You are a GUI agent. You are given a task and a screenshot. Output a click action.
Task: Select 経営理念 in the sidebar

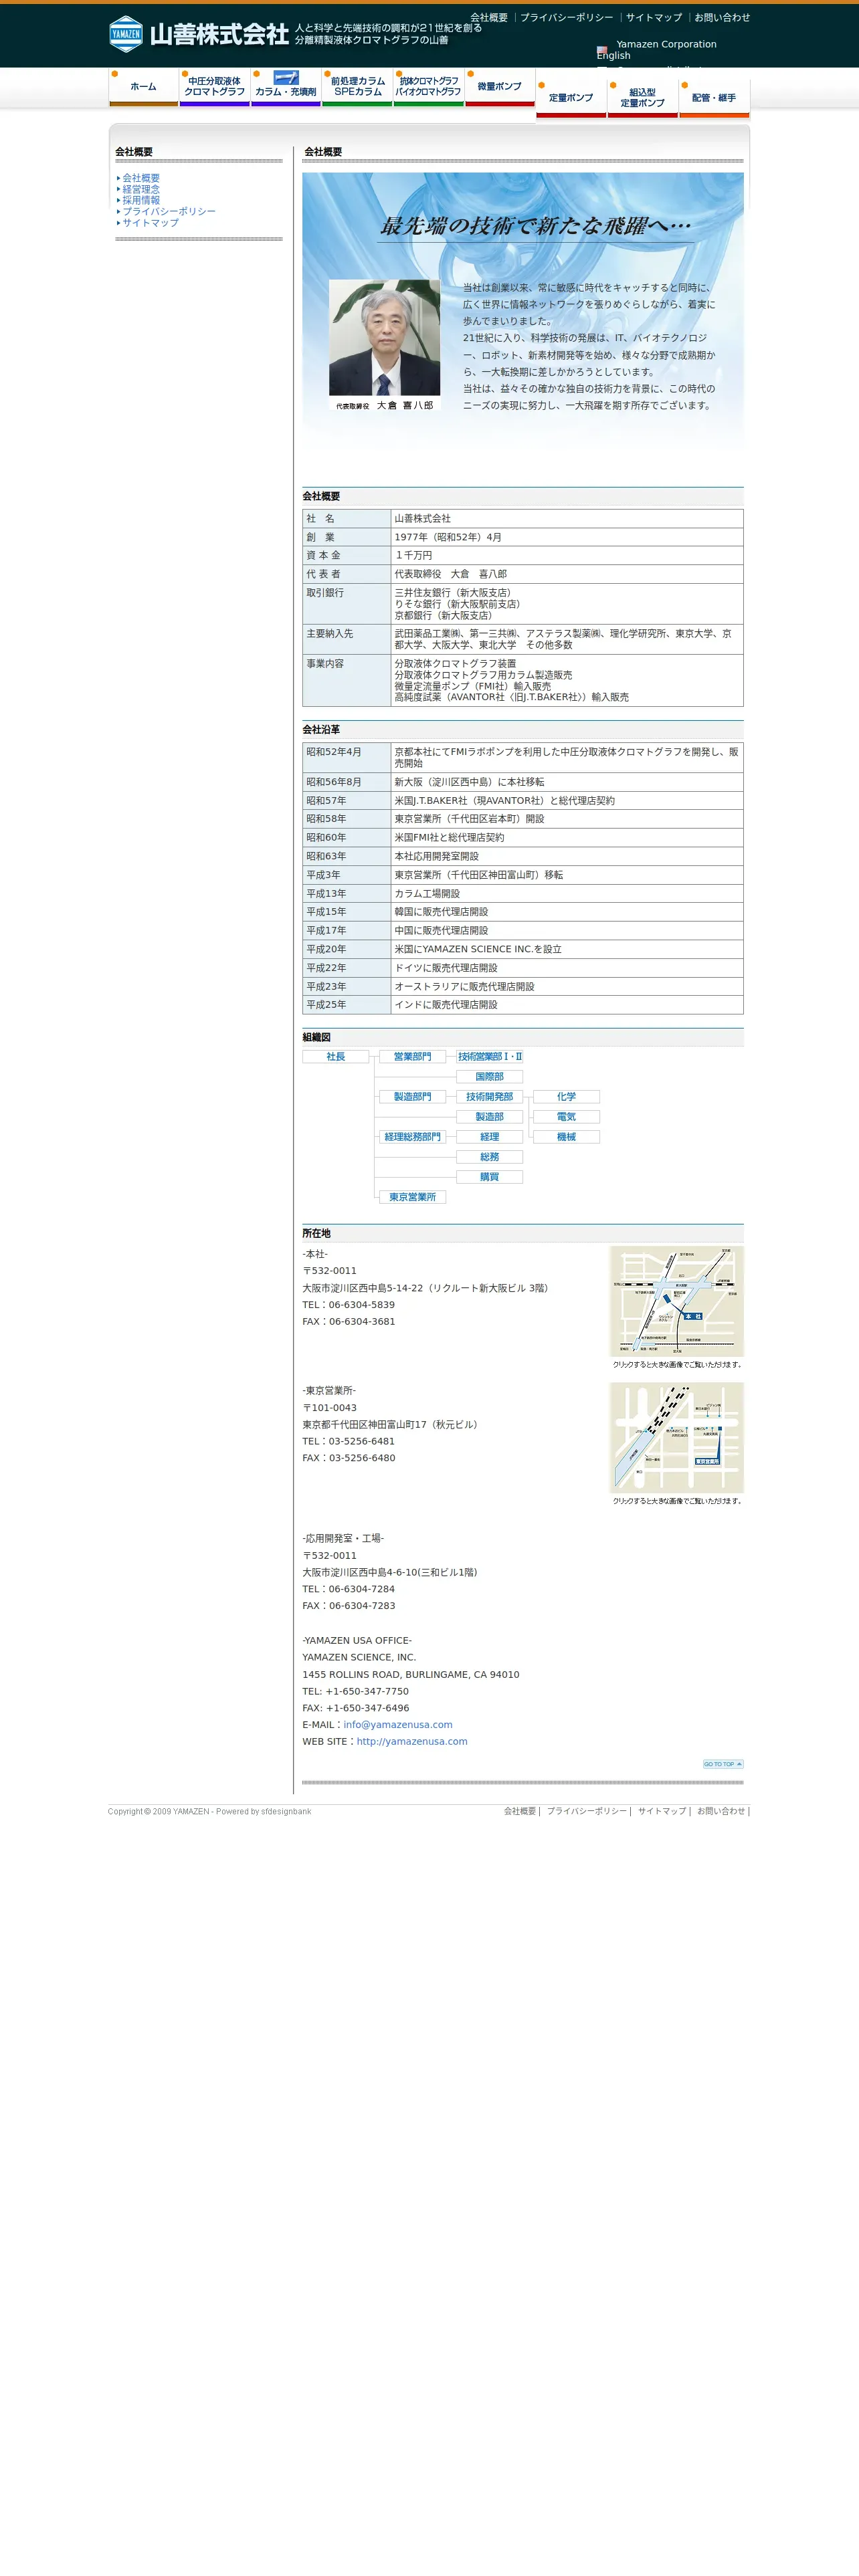click(141, 189)
